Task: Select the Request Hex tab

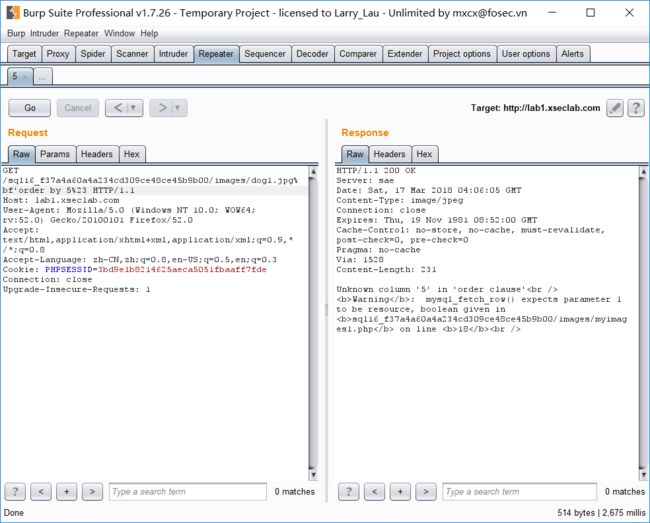Action: coord(132,154)
